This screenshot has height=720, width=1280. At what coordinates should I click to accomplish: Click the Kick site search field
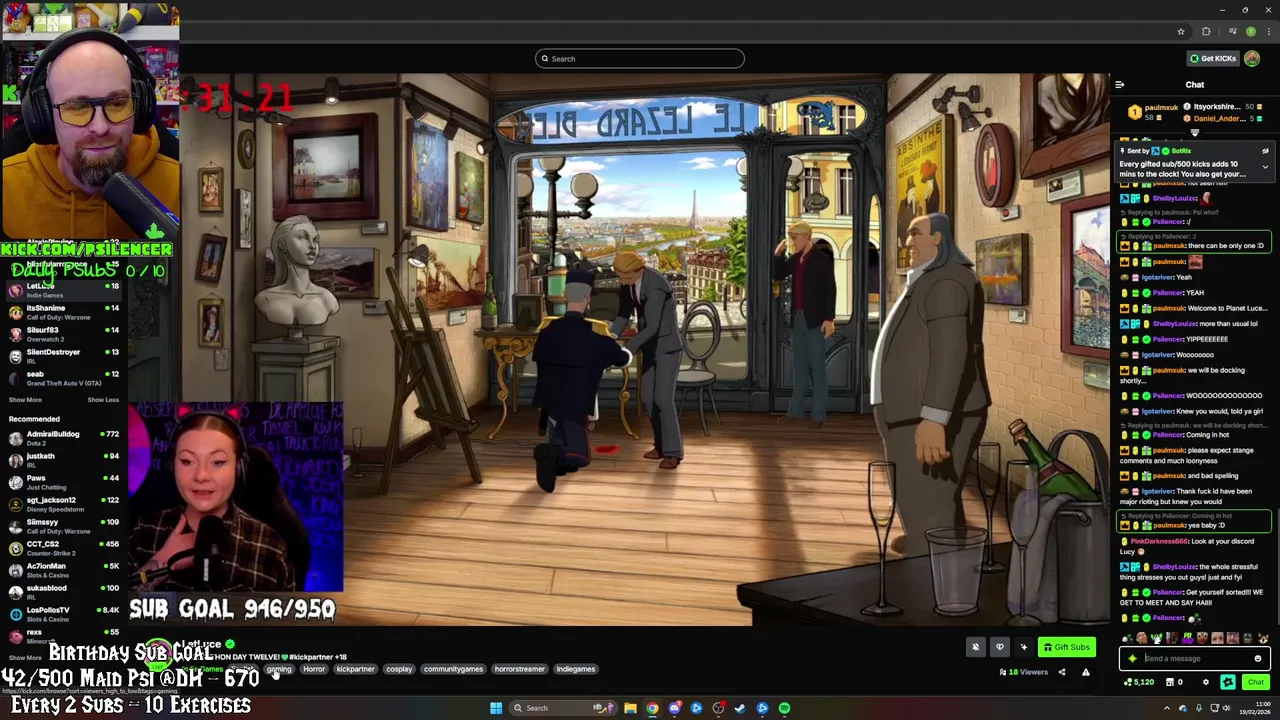pos(640,58)
